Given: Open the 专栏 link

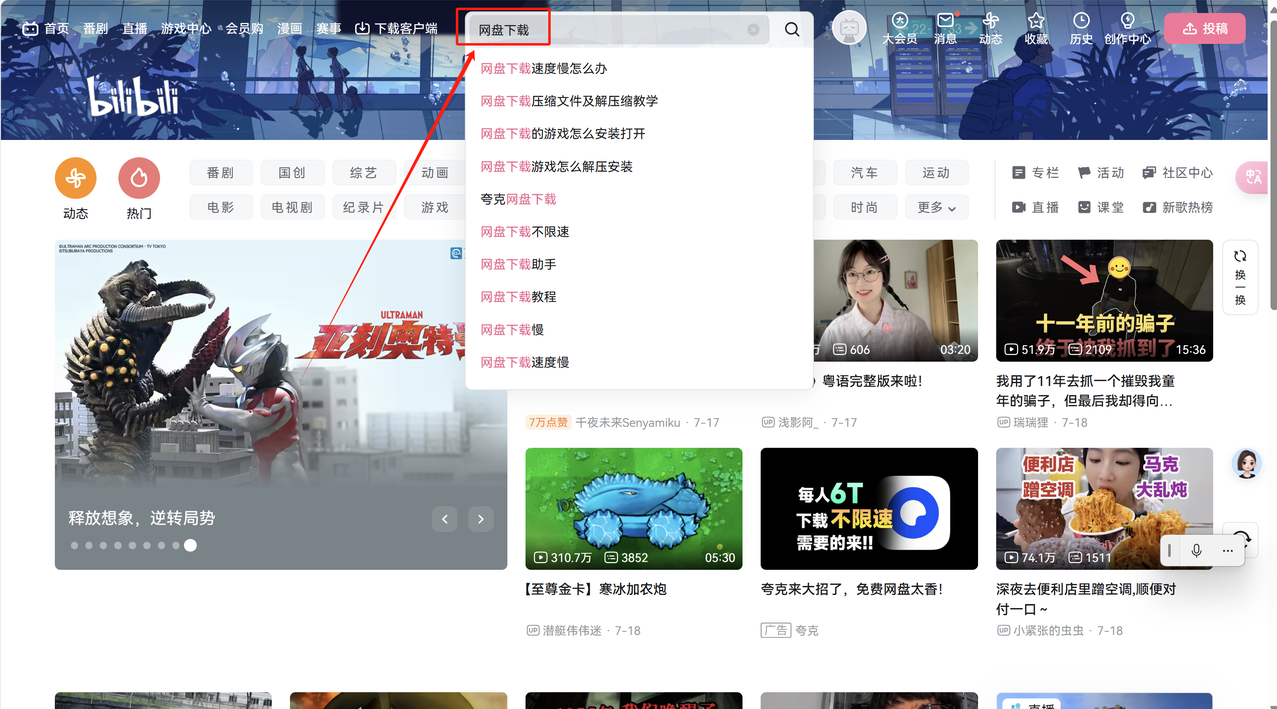Looking at the screenshot, I should click(x=1036, y=173).
